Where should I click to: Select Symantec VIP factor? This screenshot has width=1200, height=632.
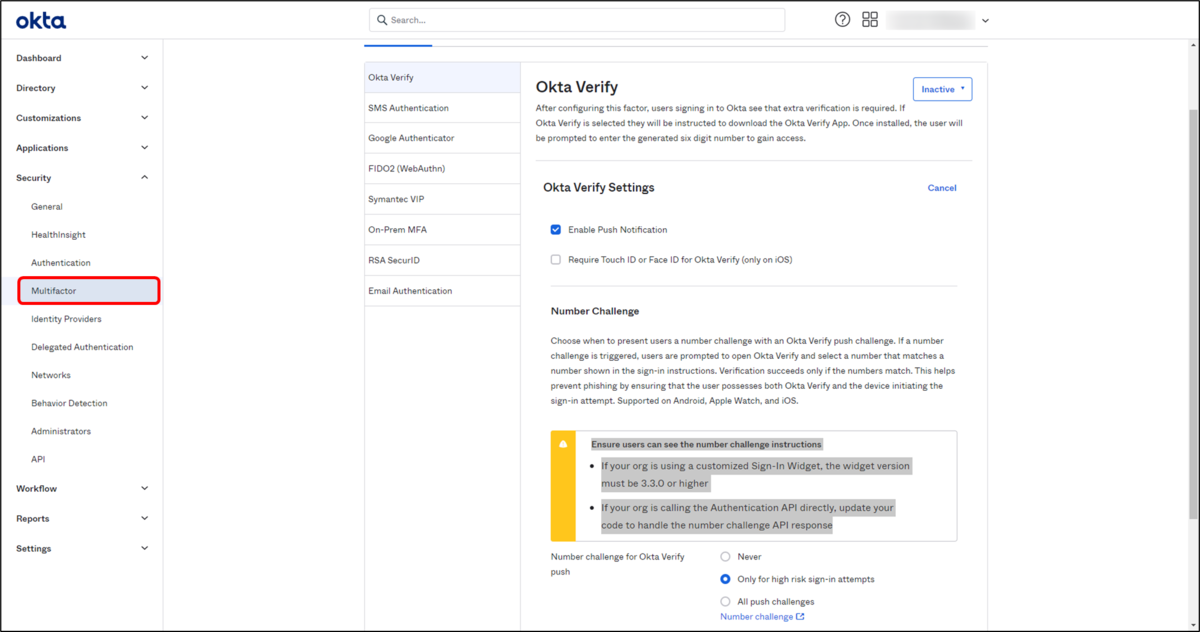pyautogui.click(x=442, y=199)
